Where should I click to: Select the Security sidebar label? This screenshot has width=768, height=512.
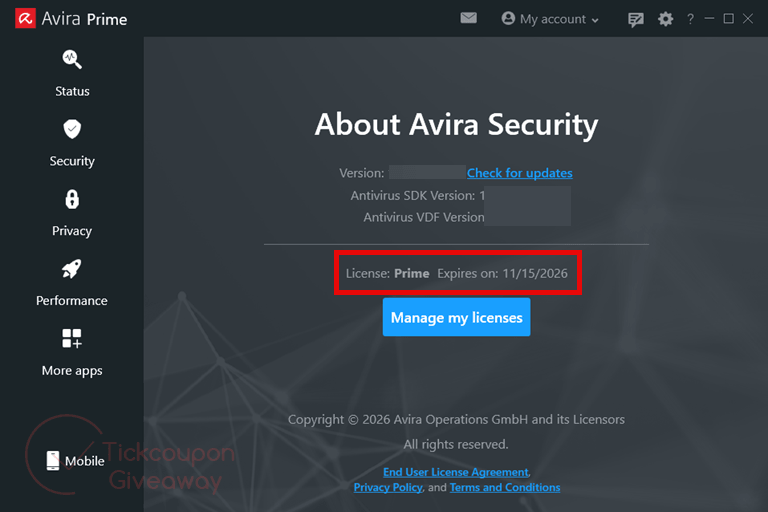coord(72,161)
